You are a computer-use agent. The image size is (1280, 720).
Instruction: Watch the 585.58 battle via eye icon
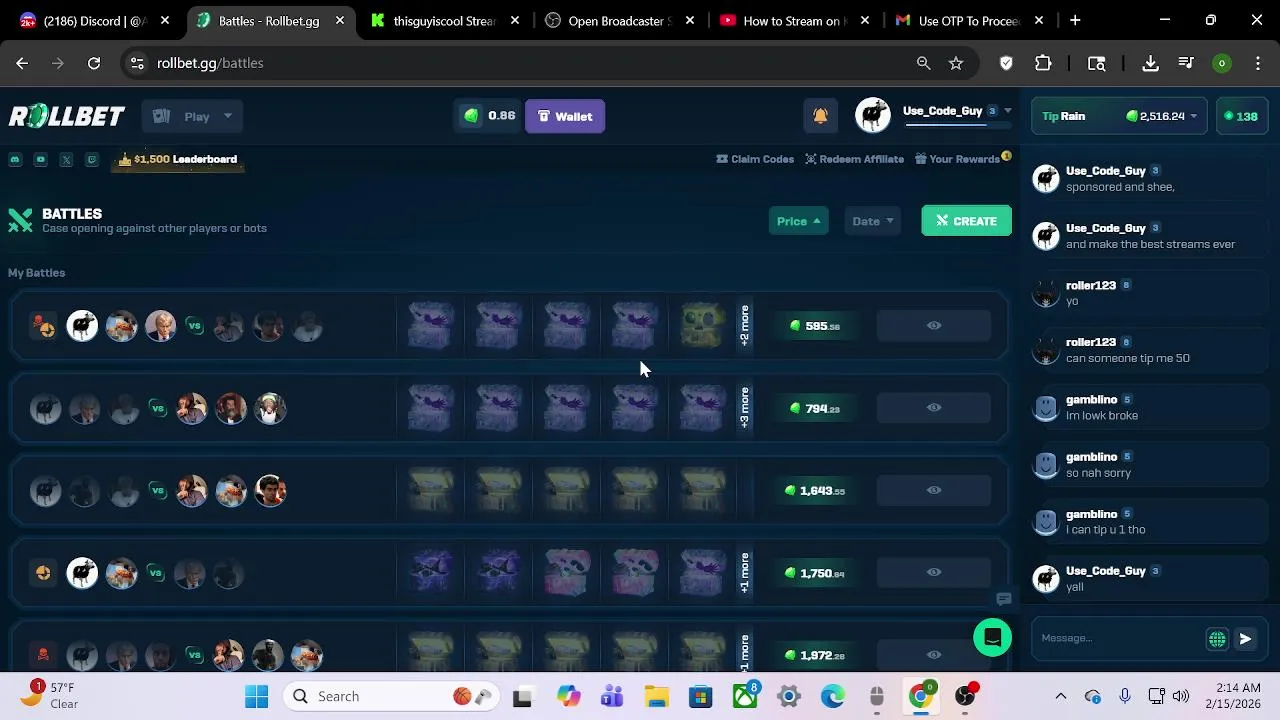(x=934, y=326)
